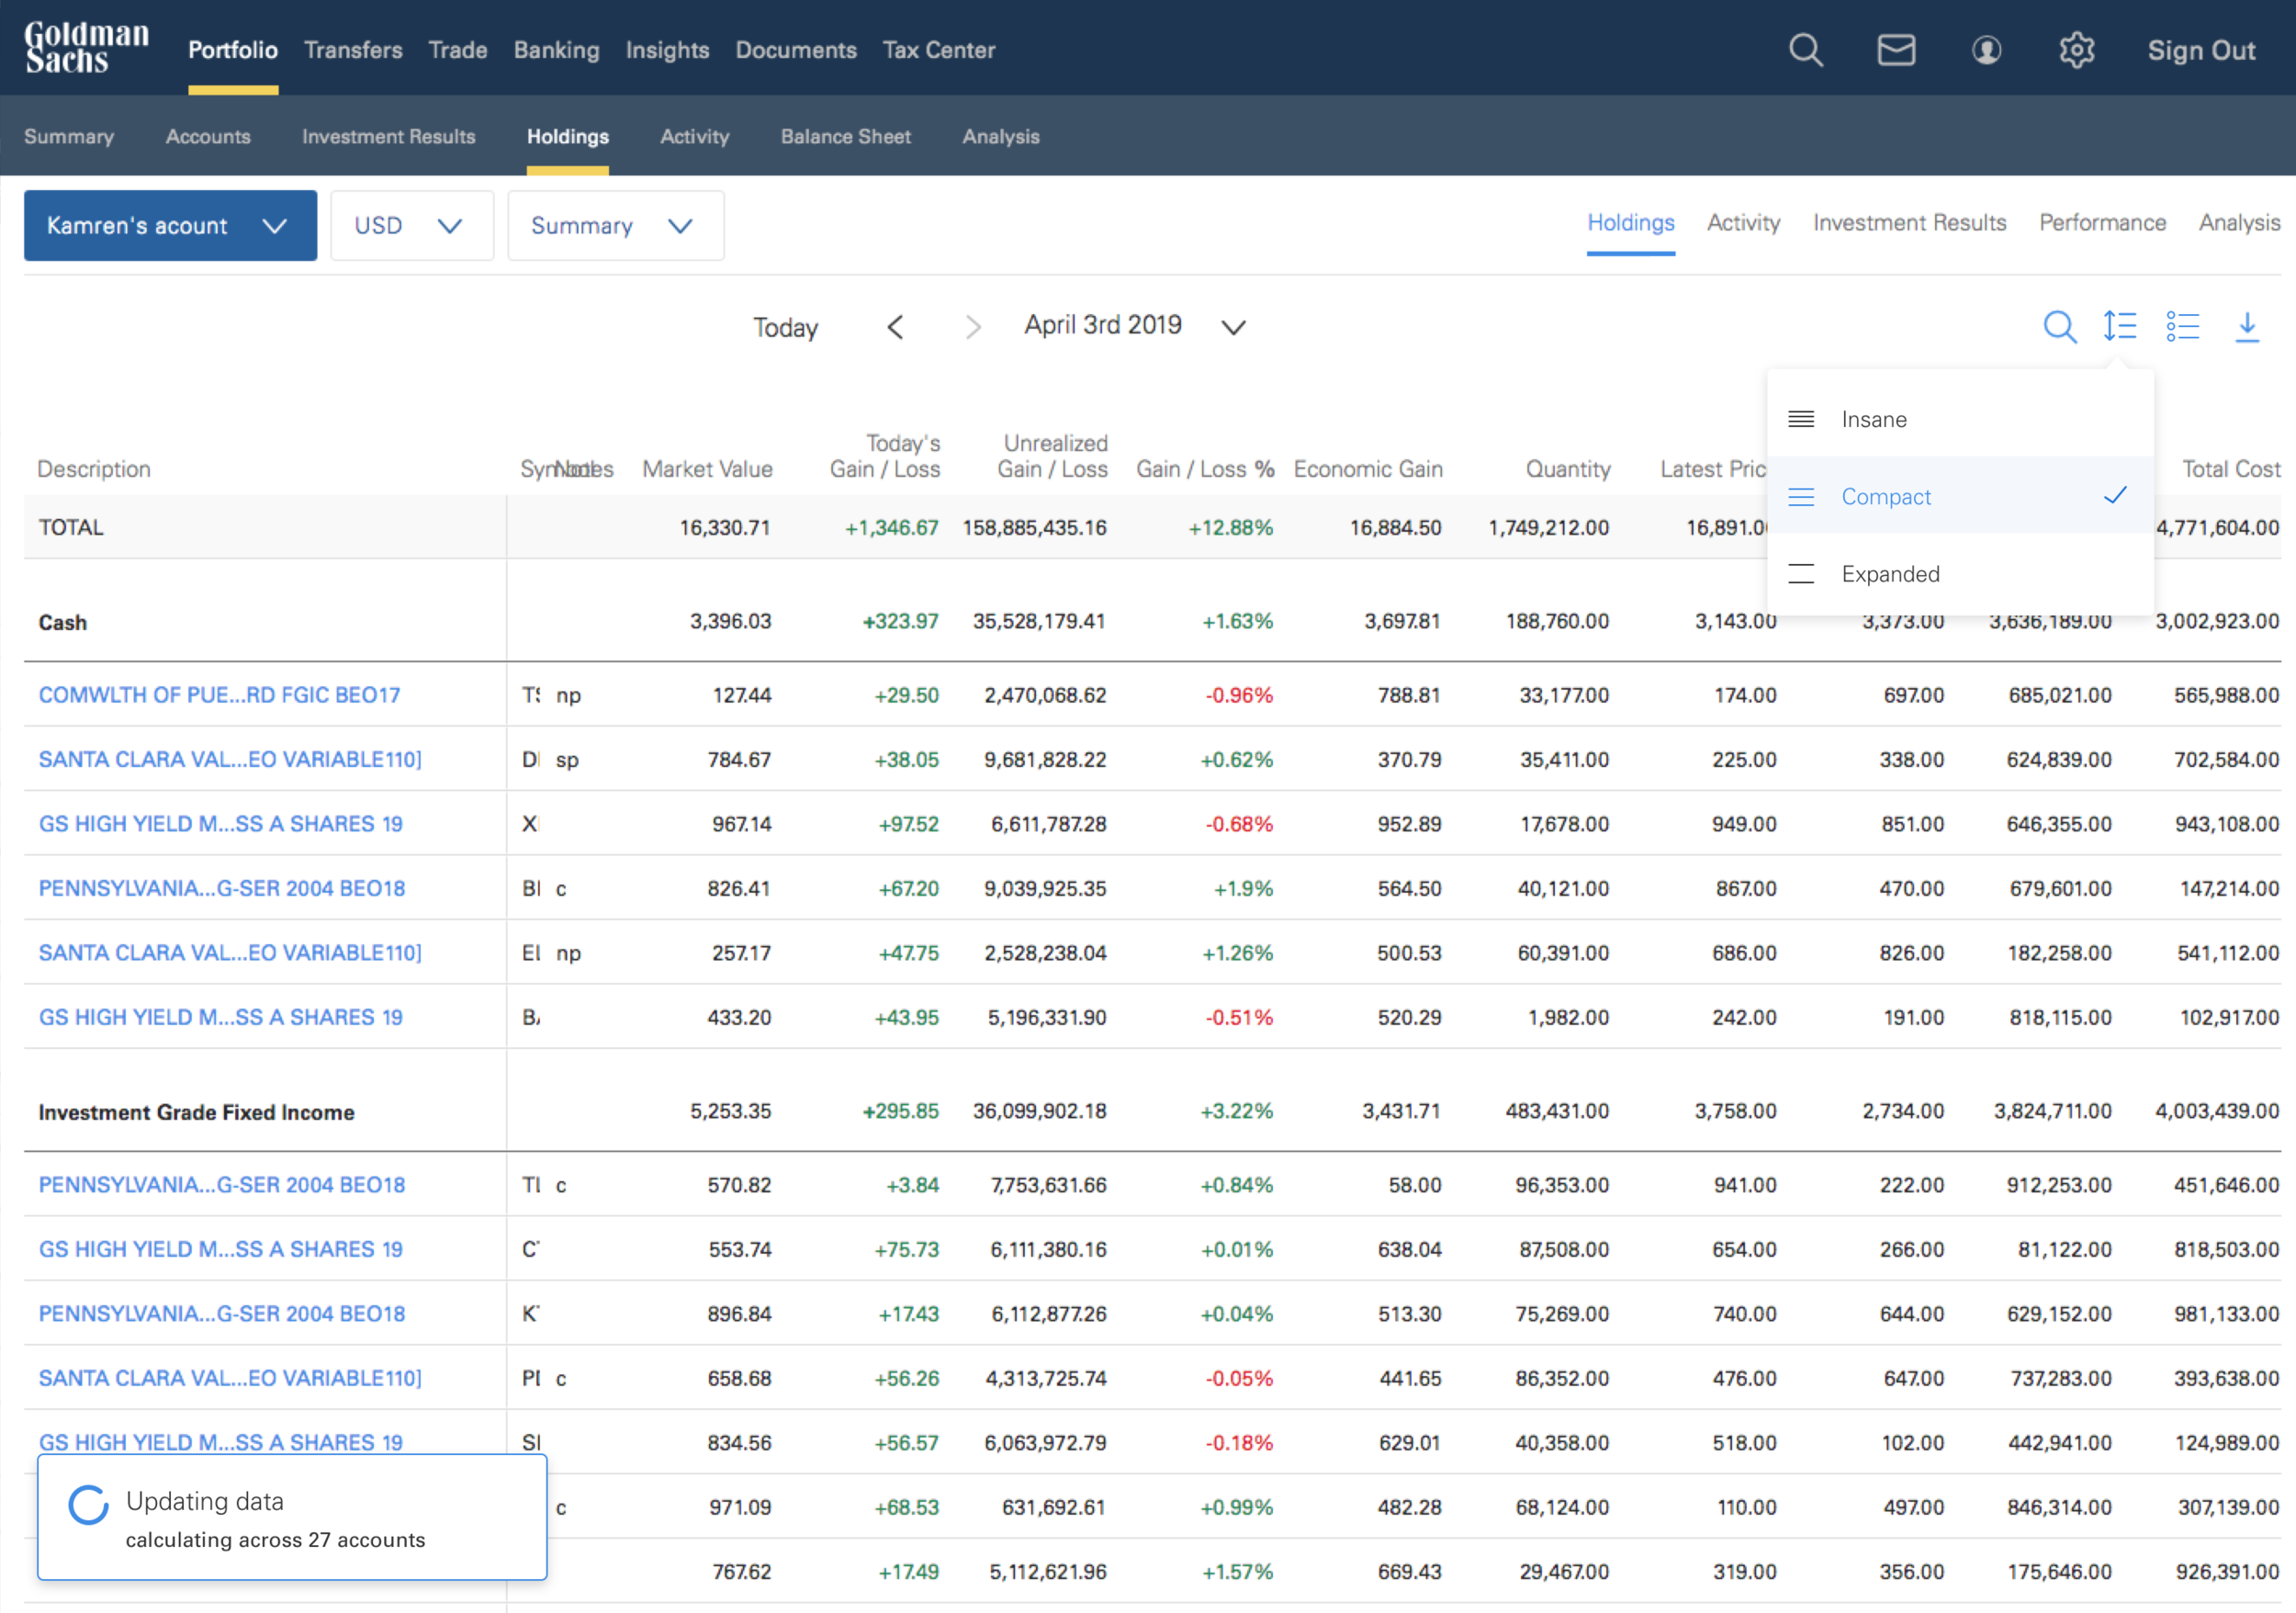This screenshot has width=2296, height=1613.
Task: Switch to the Balance Sheet tab
Action: pyautogui.click(x=845, y=136)
